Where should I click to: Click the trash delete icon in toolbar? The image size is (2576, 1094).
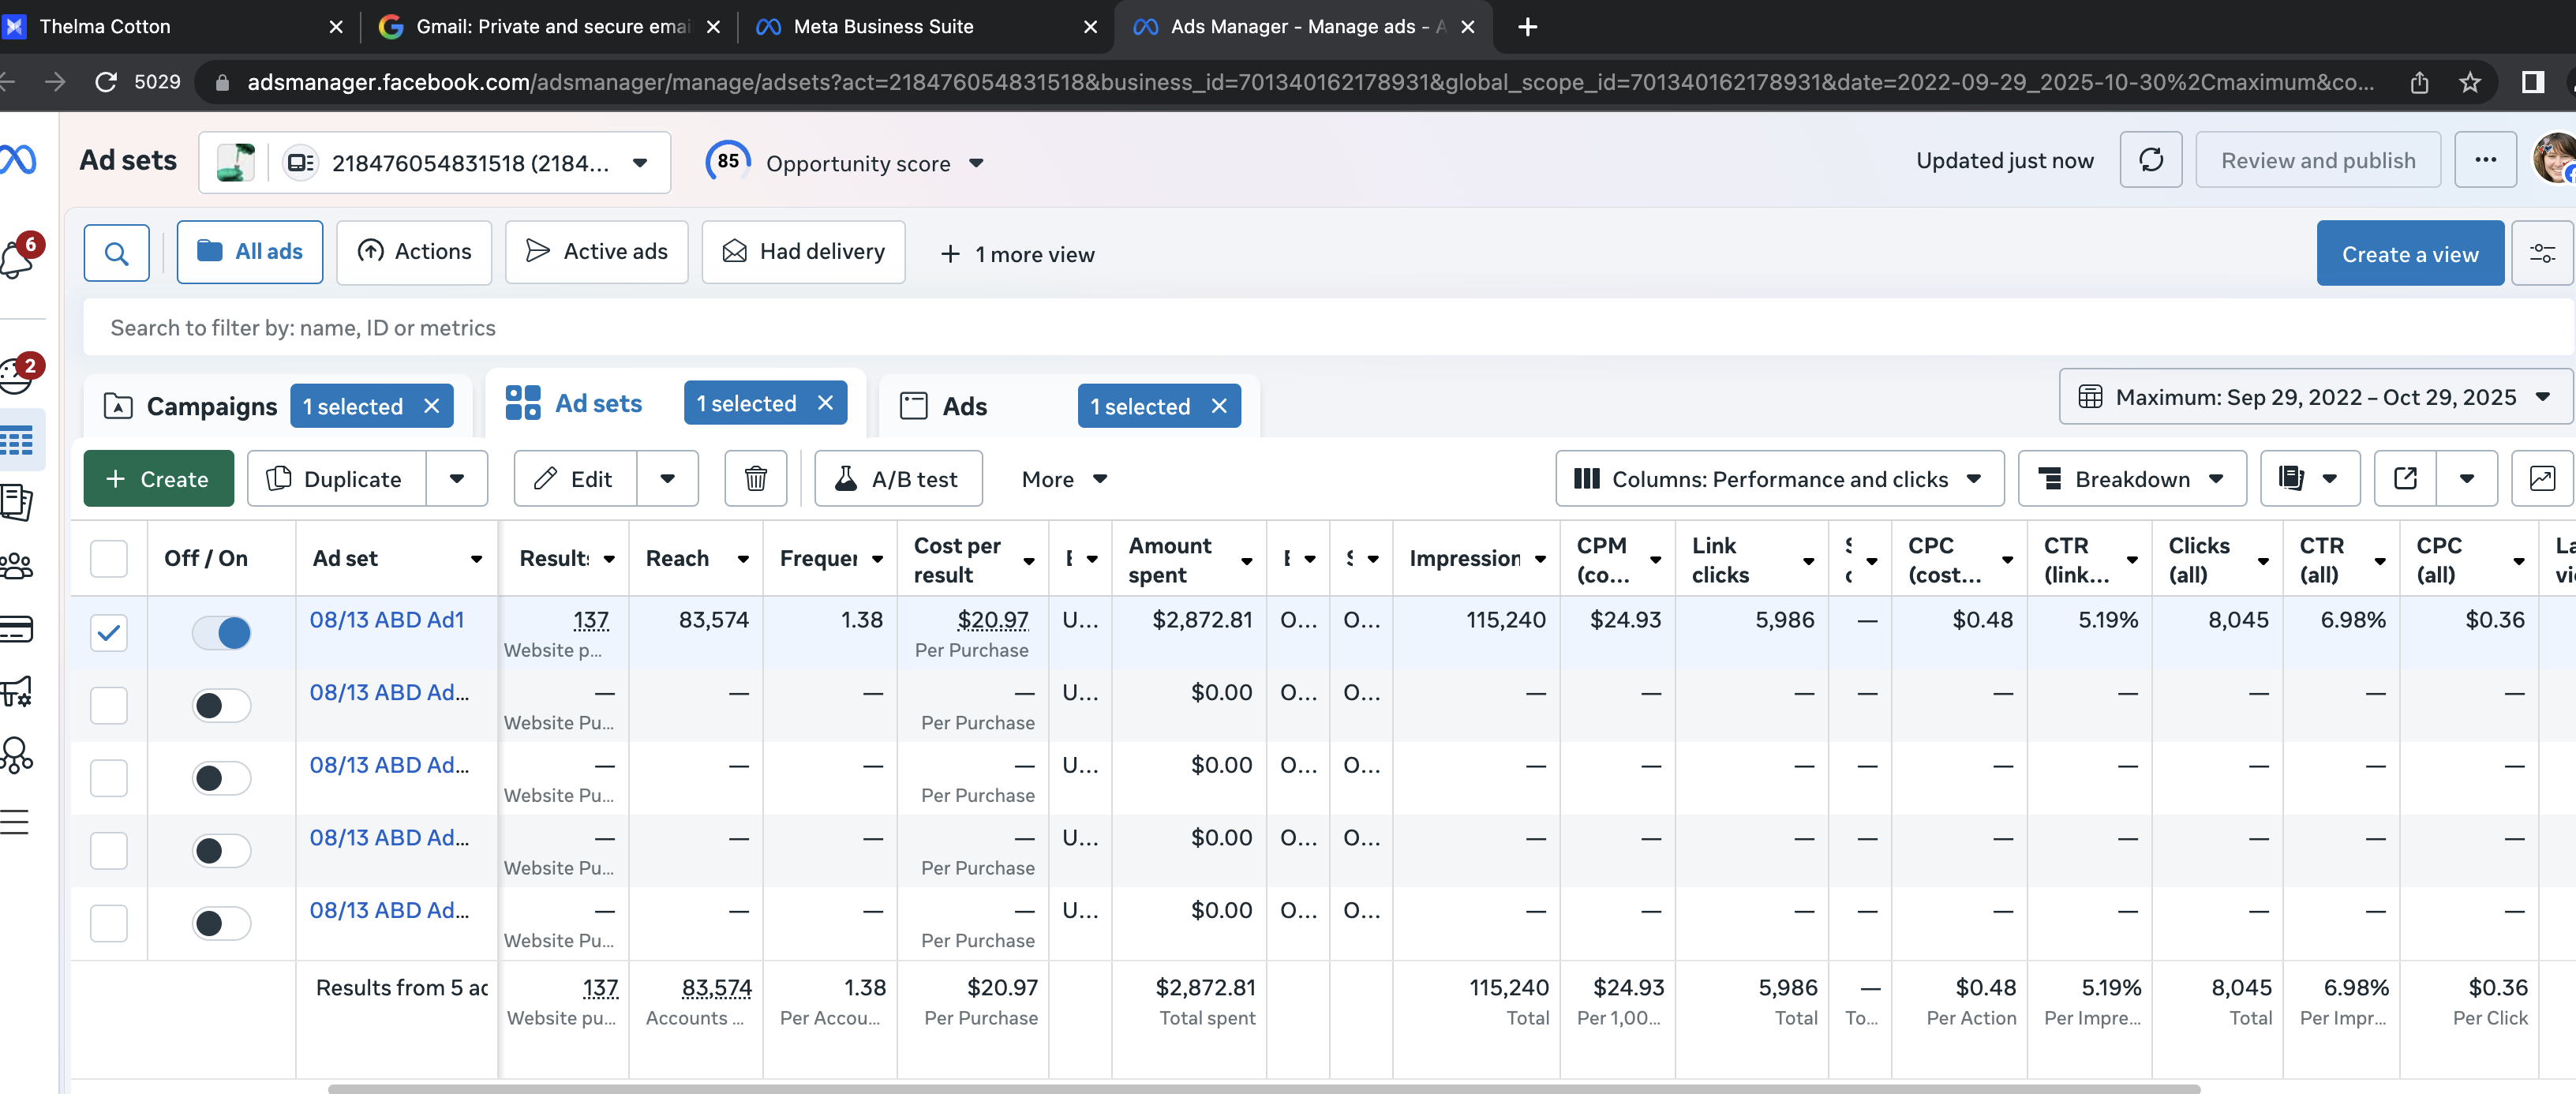click(755, 479)
